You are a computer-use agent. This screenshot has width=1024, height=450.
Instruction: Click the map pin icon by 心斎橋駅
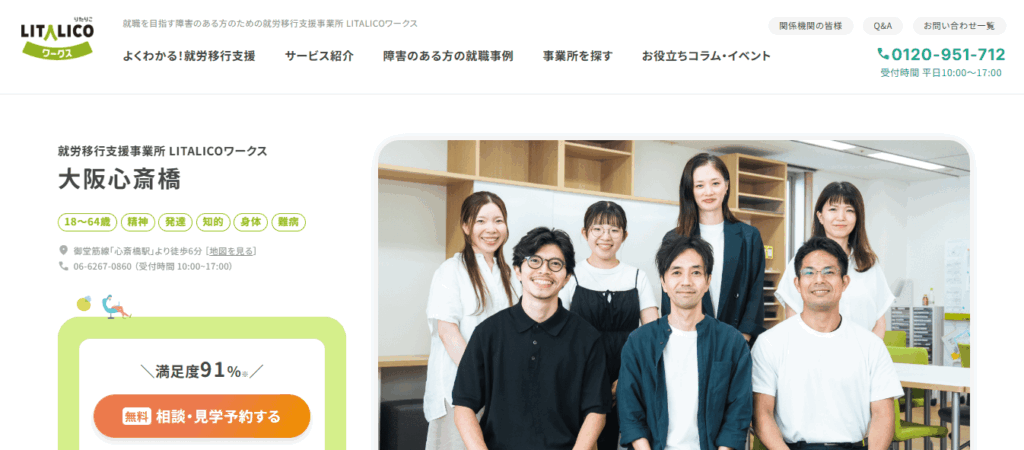tap(63, 250)
